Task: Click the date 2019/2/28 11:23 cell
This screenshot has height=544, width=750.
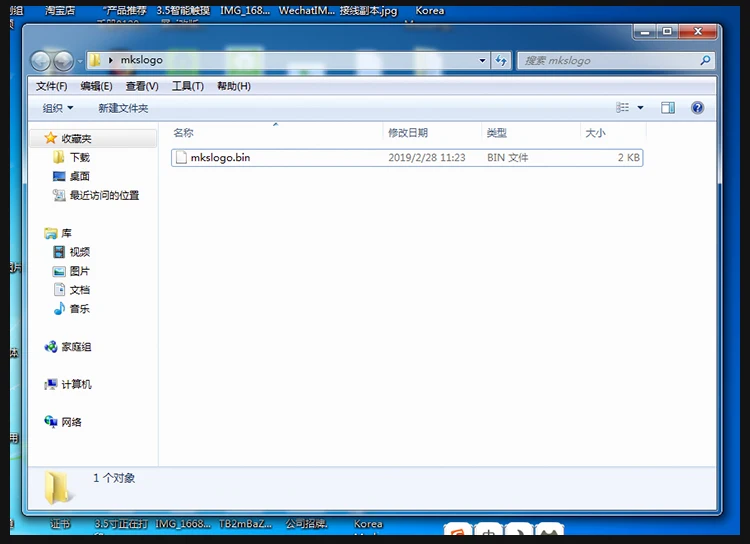Action: 426,157
